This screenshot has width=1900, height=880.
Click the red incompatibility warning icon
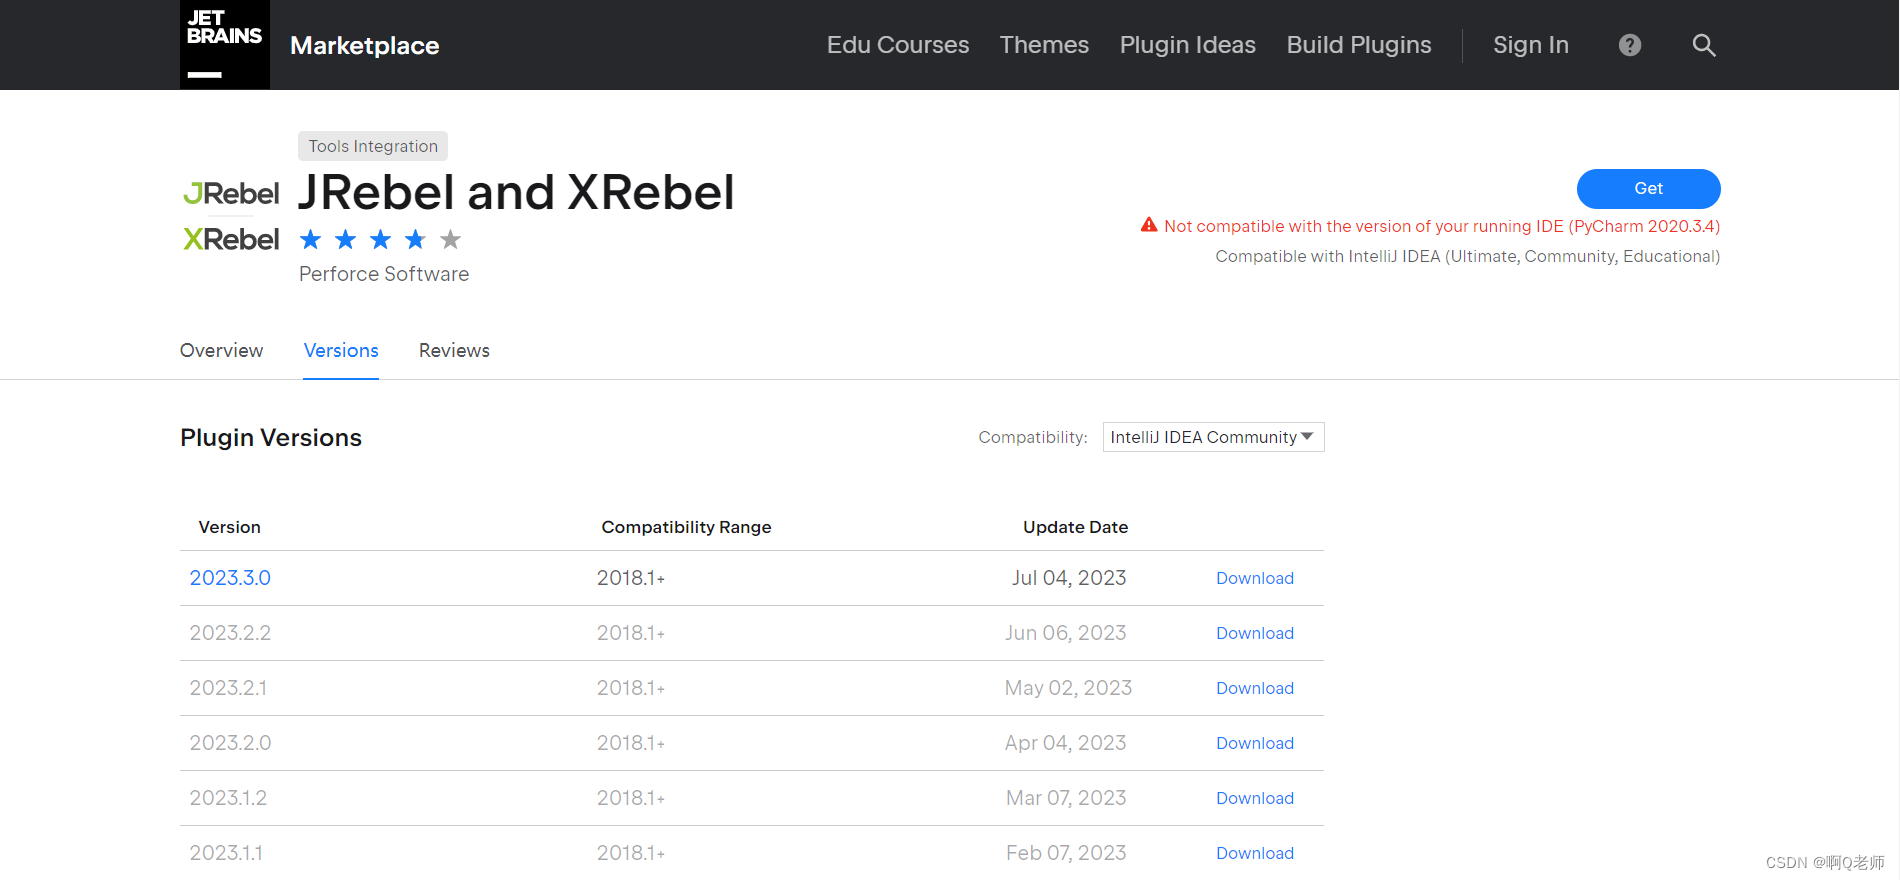point(1149,225)
